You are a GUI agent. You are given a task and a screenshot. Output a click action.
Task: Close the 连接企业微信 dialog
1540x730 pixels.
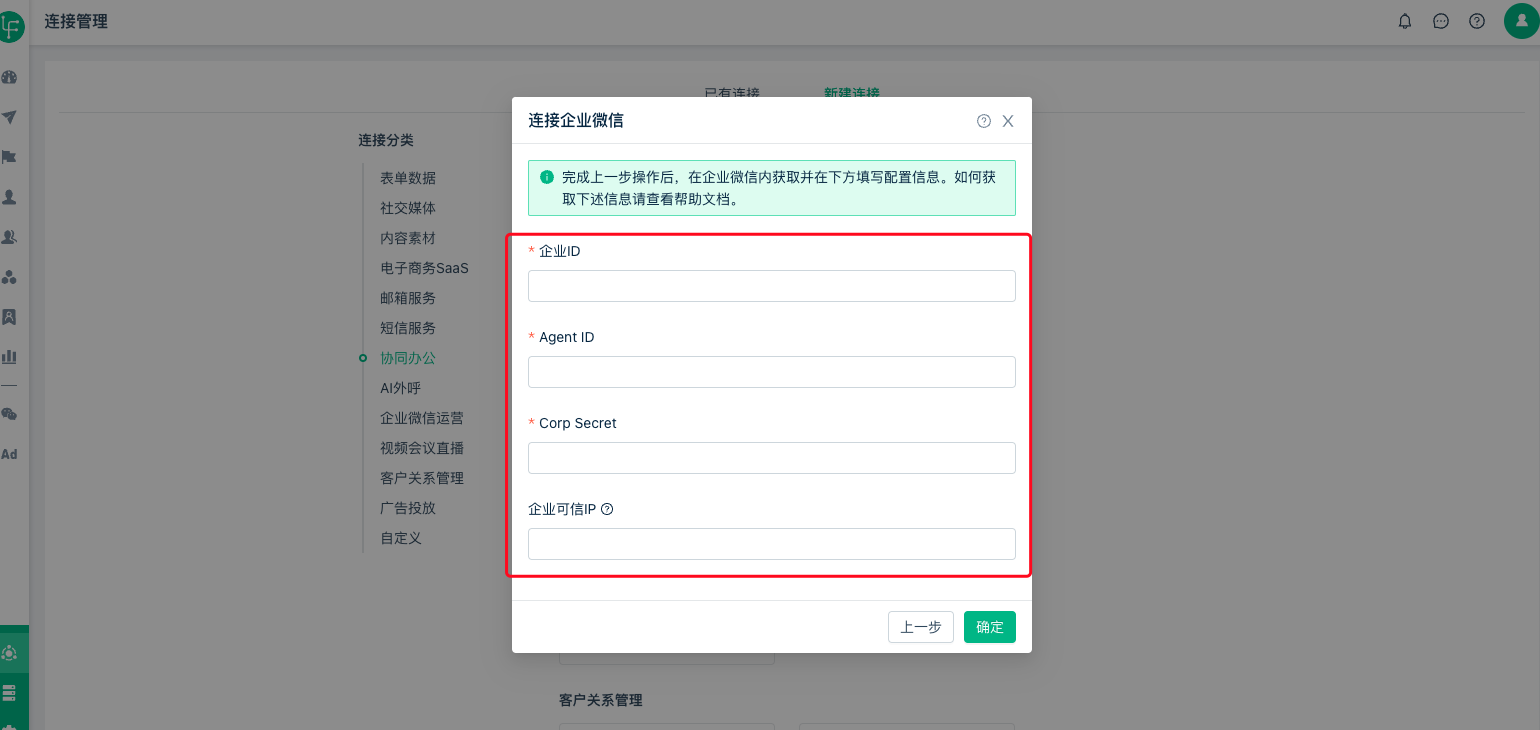pos(1008,121)
